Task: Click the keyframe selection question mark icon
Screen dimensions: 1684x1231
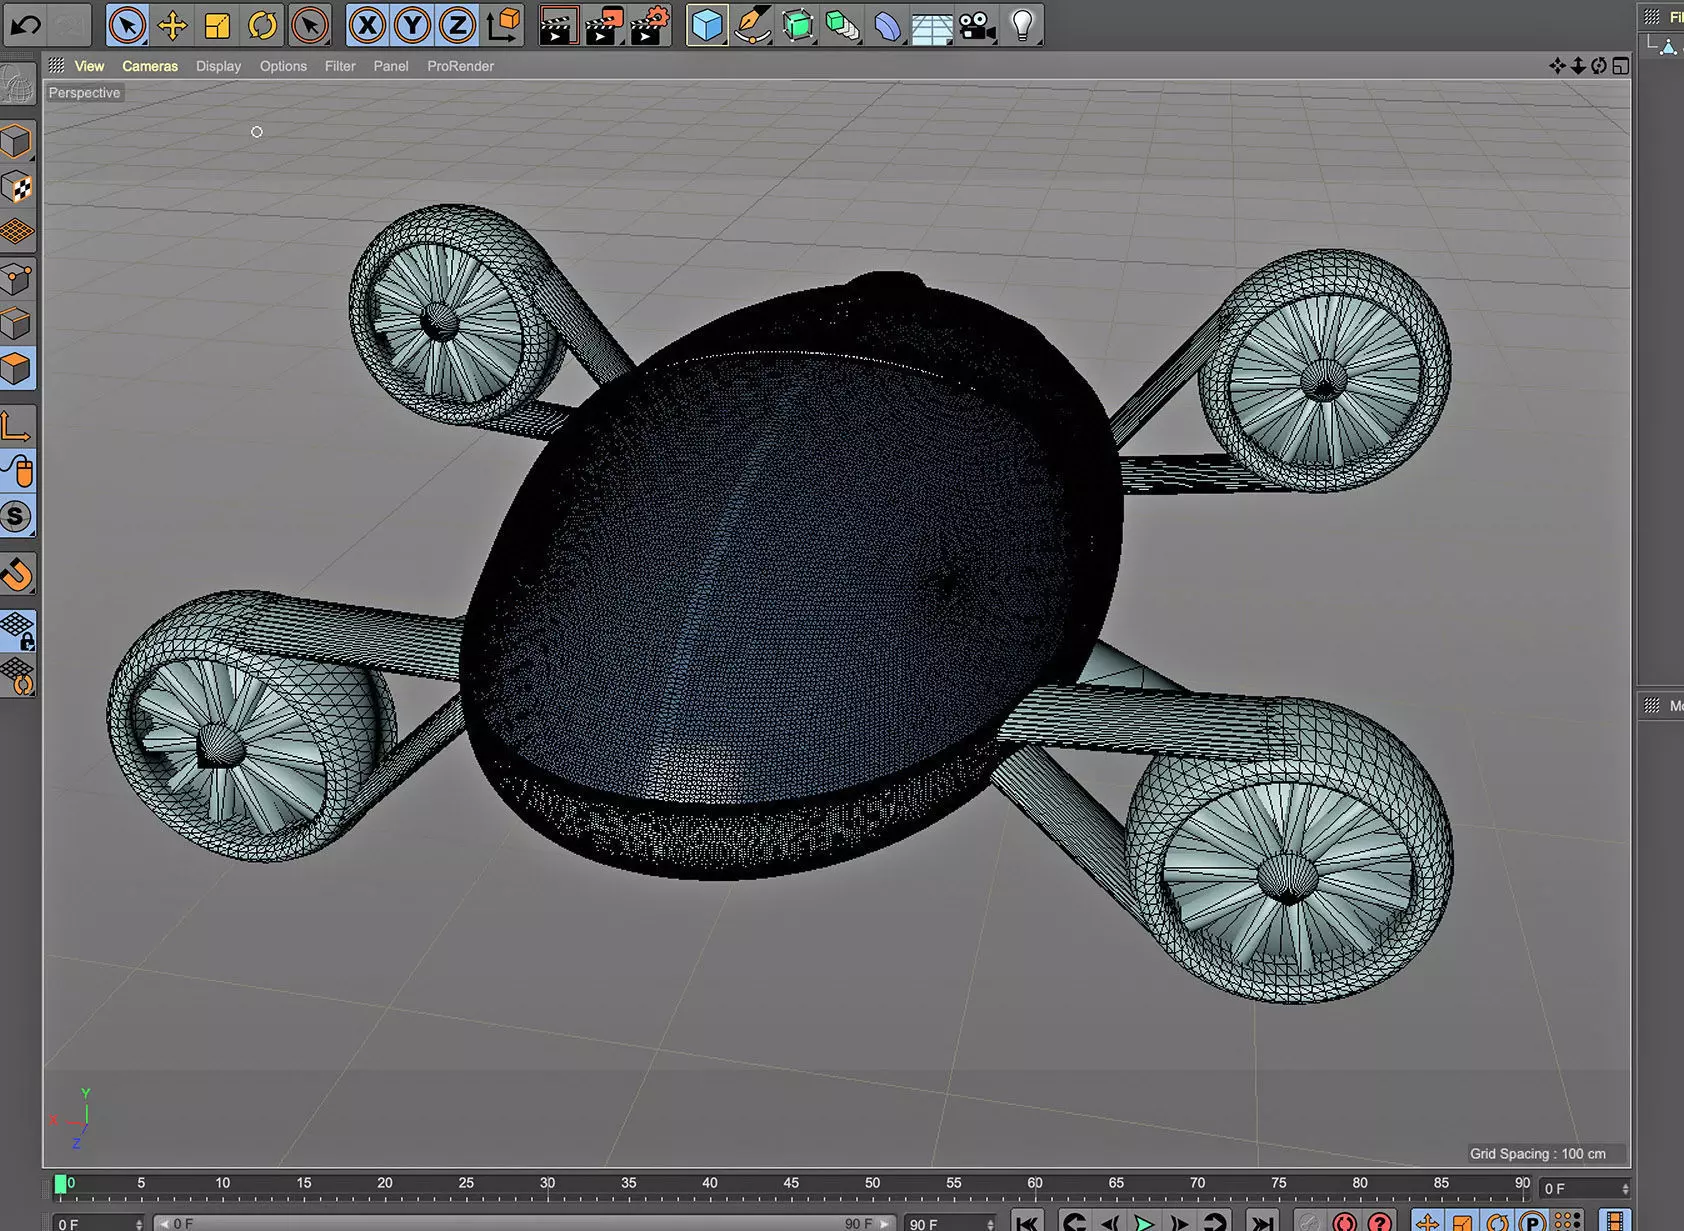Action: (x=1380, y=1222)
